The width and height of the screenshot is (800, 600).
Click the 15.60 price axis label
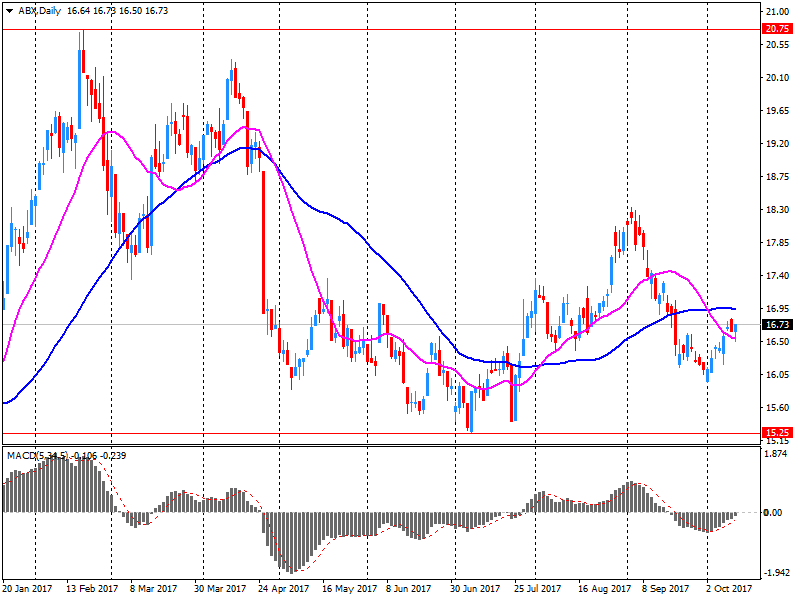778,408
